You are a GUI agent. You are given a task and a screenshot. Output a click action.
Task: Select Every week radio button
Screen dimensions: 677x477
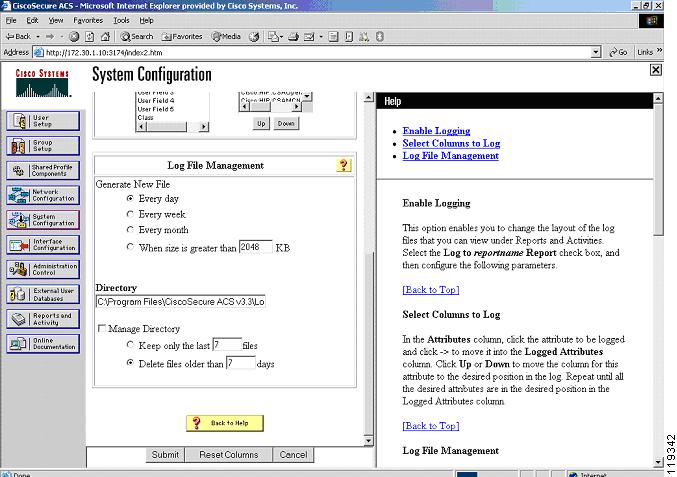pyautogui.click(x=130, y=214)
